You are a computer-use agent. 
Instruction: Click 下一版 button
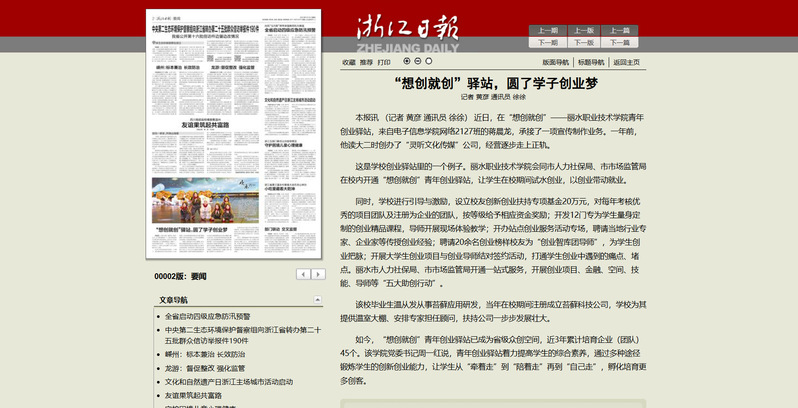[584, 43]
